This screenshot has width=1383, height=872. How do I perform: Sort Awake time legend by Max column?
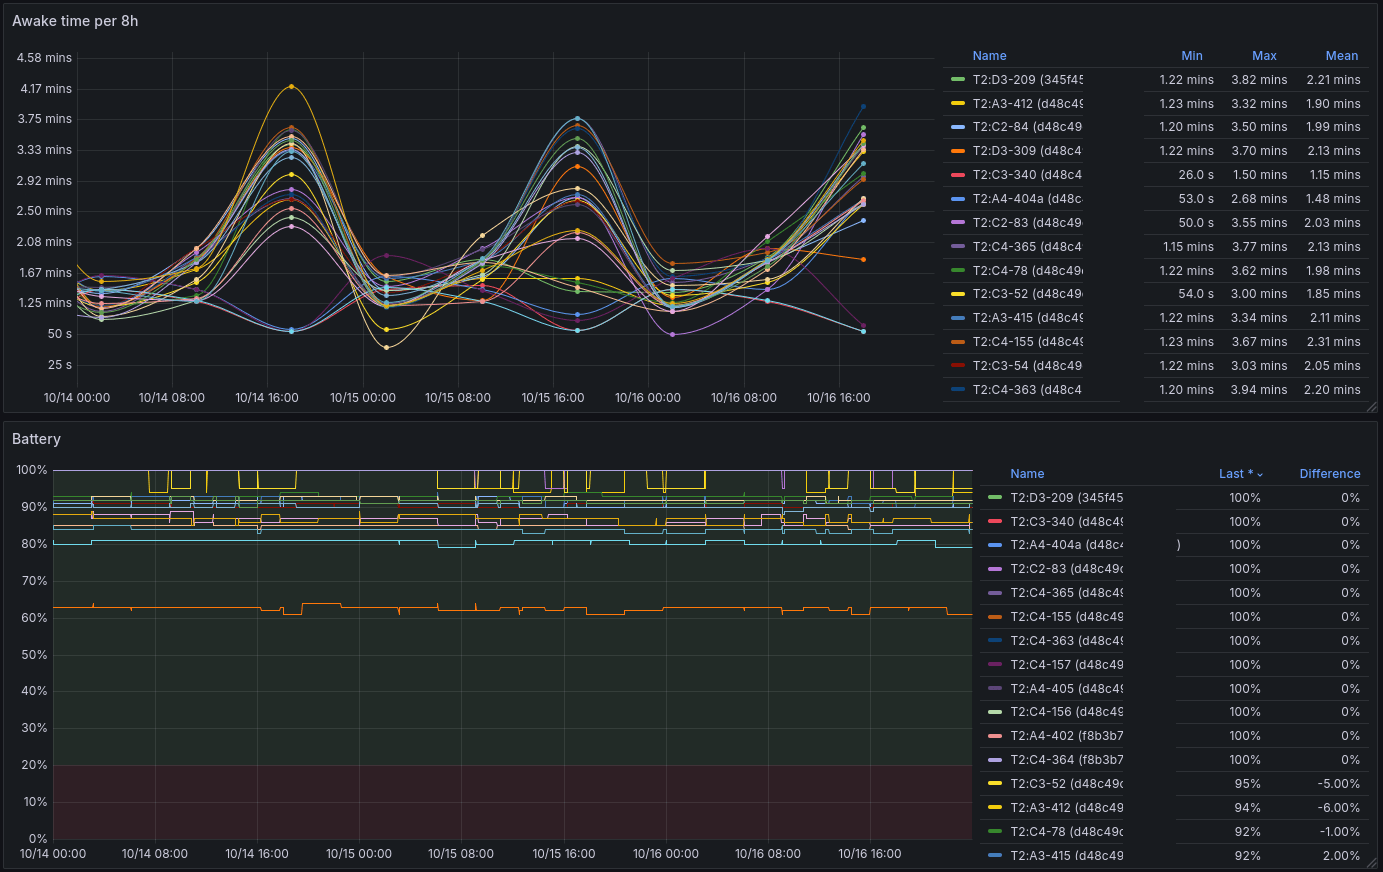tap(1264, 56)
